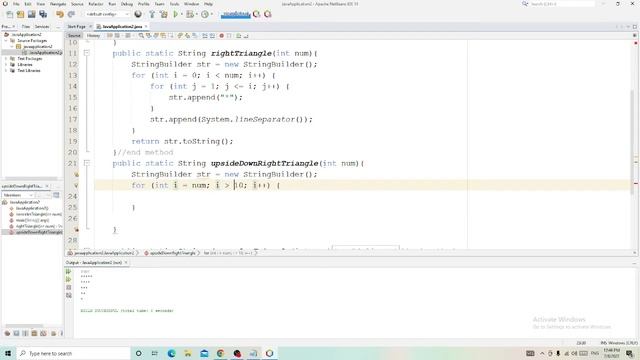Click the New File toolbar icon
640x360 pixels.
click(9, 14)
